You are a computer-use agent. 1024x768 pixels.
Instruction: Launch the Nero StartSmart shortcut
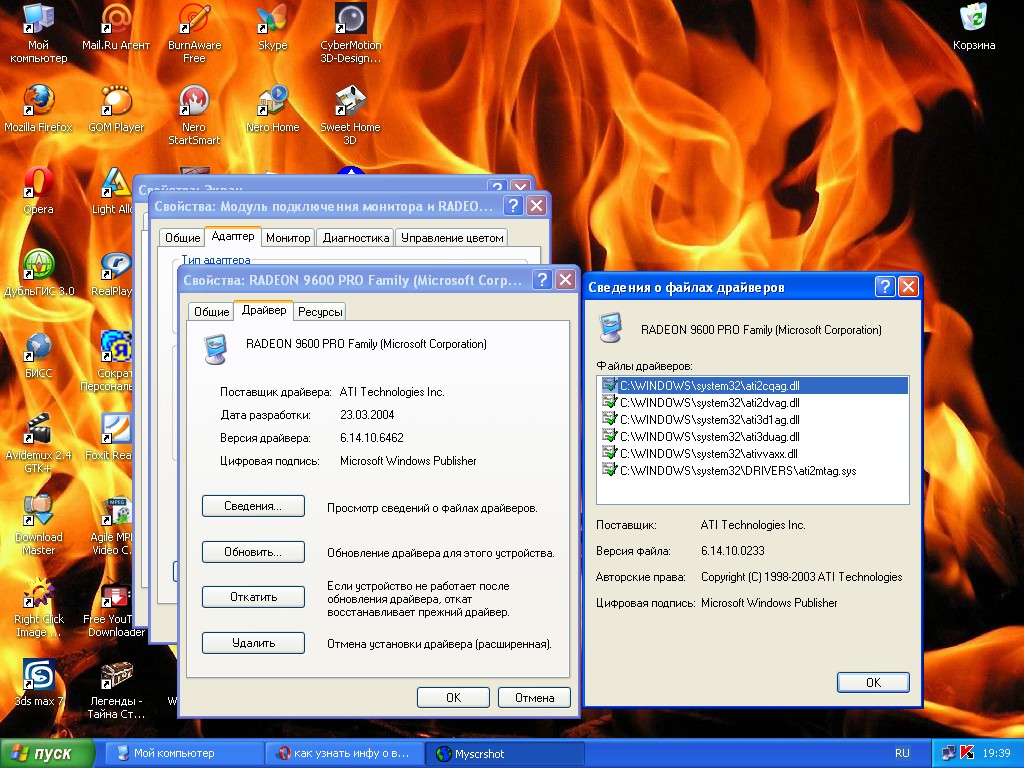coord(194,115)
